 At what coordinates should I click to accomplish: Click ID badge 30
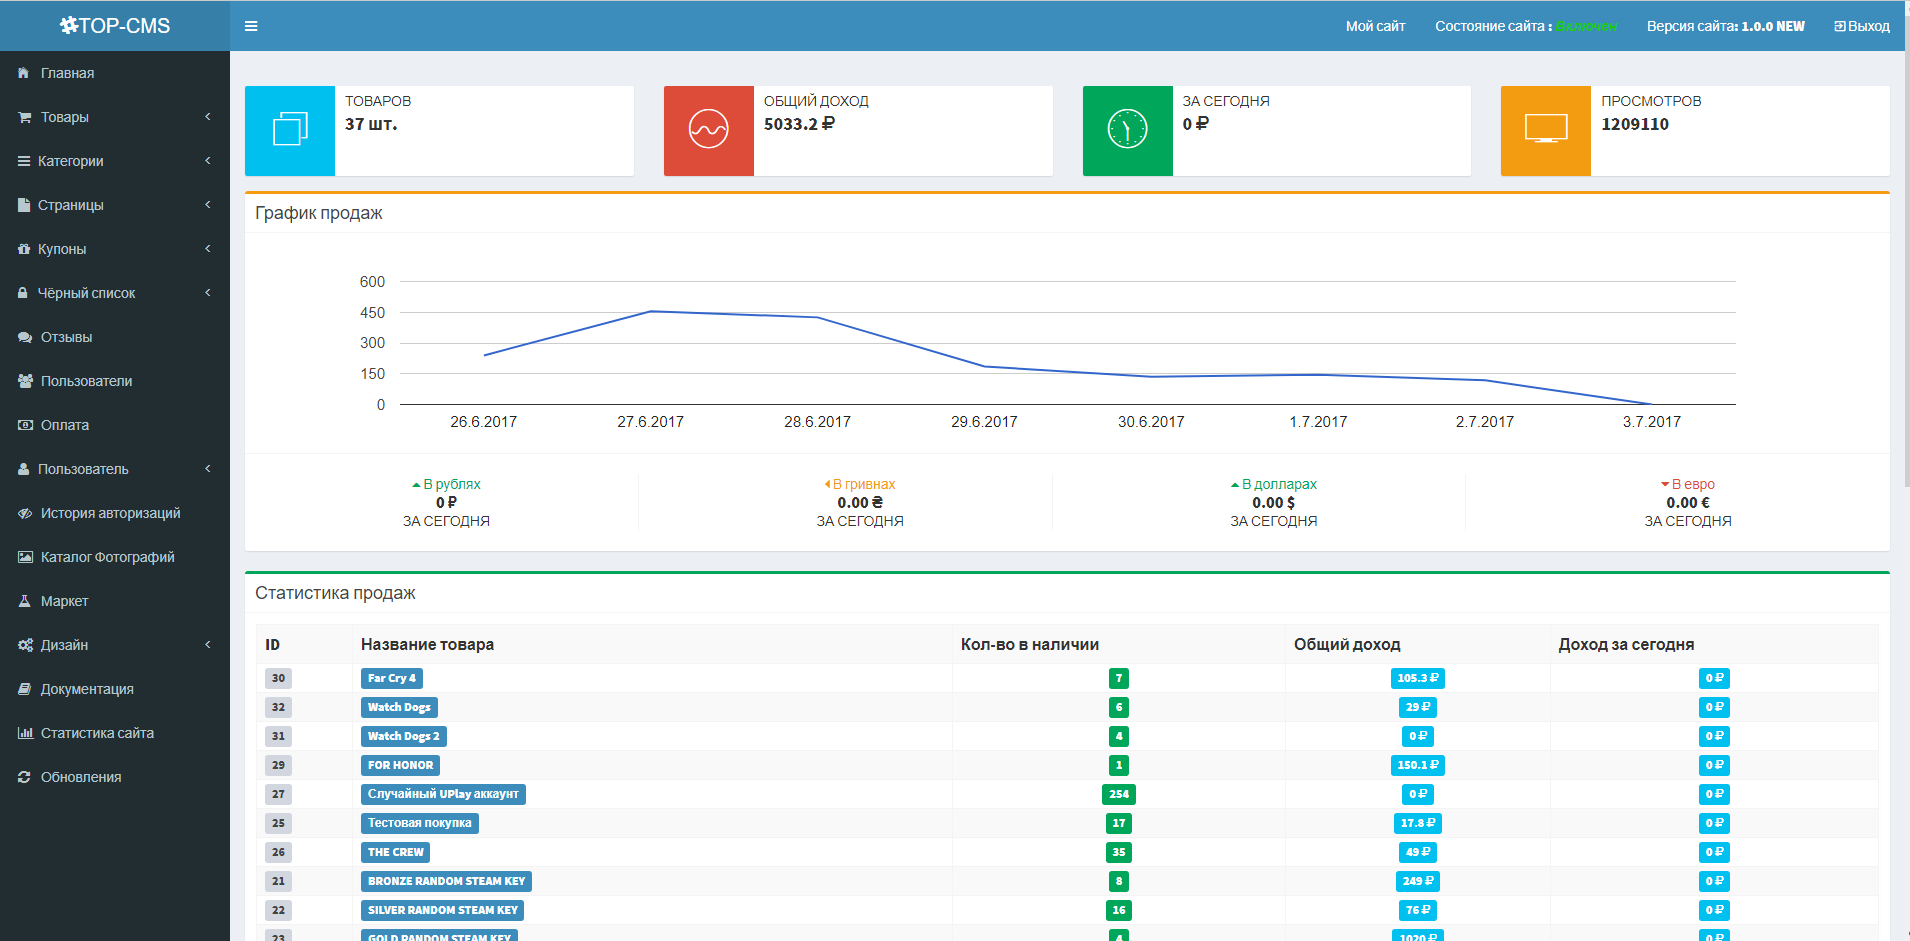(278, 678)
